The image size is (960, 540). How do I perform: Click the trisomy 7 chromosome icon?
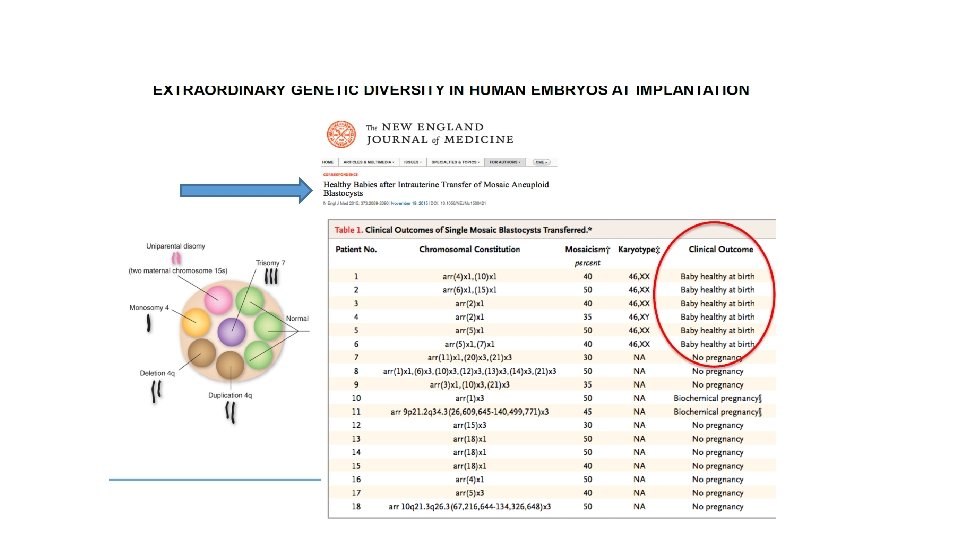[x=271, y=276]
